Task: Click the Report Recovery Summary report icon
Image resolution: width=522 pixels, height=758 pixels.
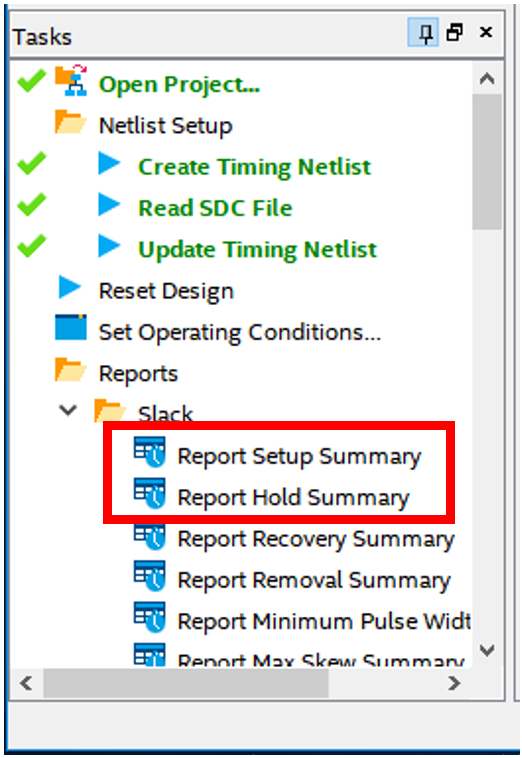Action: [150, 537]
